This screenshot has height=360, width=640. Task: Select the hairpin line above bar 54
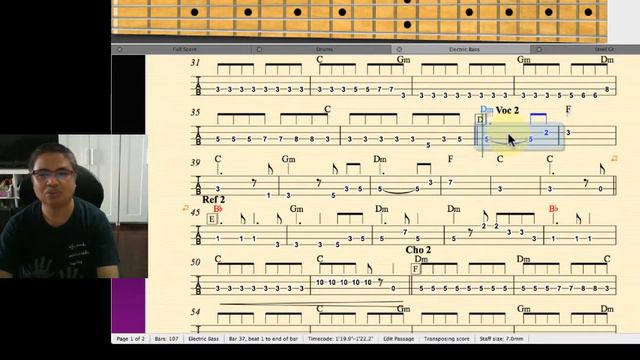pyautogui.click(x=311, y=303)
